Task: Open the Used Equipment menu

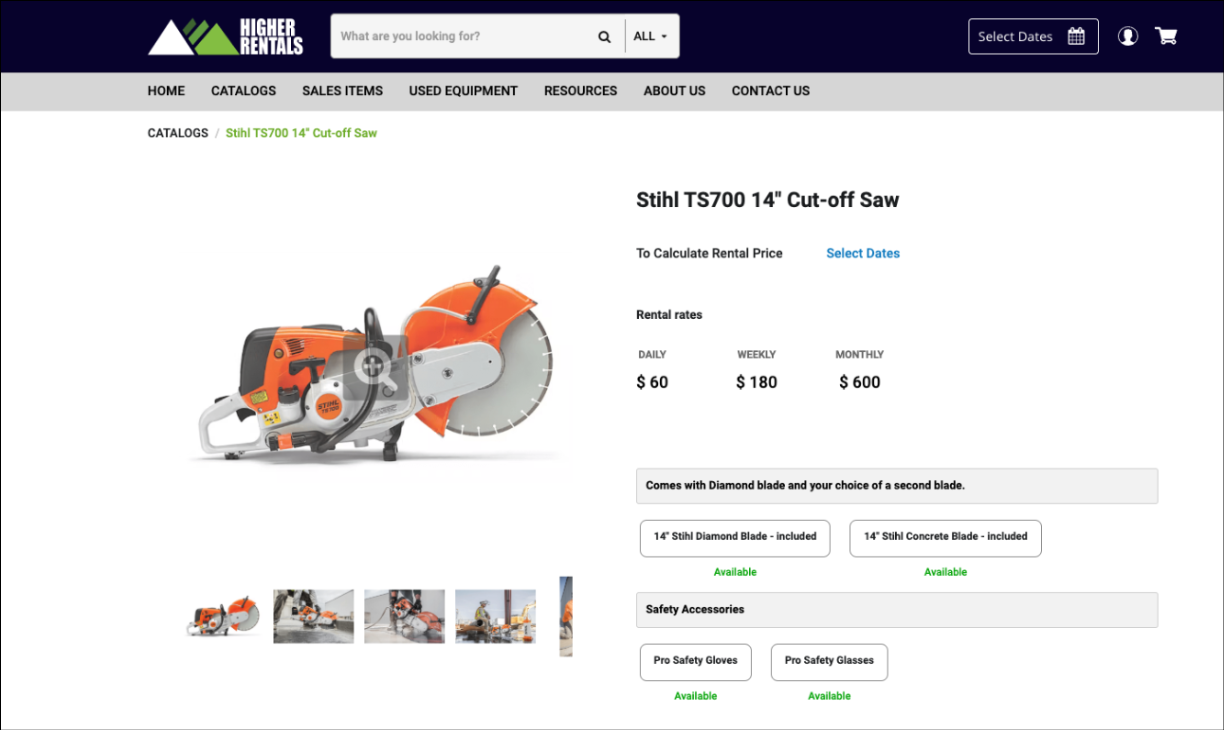Action: (463, 91)
